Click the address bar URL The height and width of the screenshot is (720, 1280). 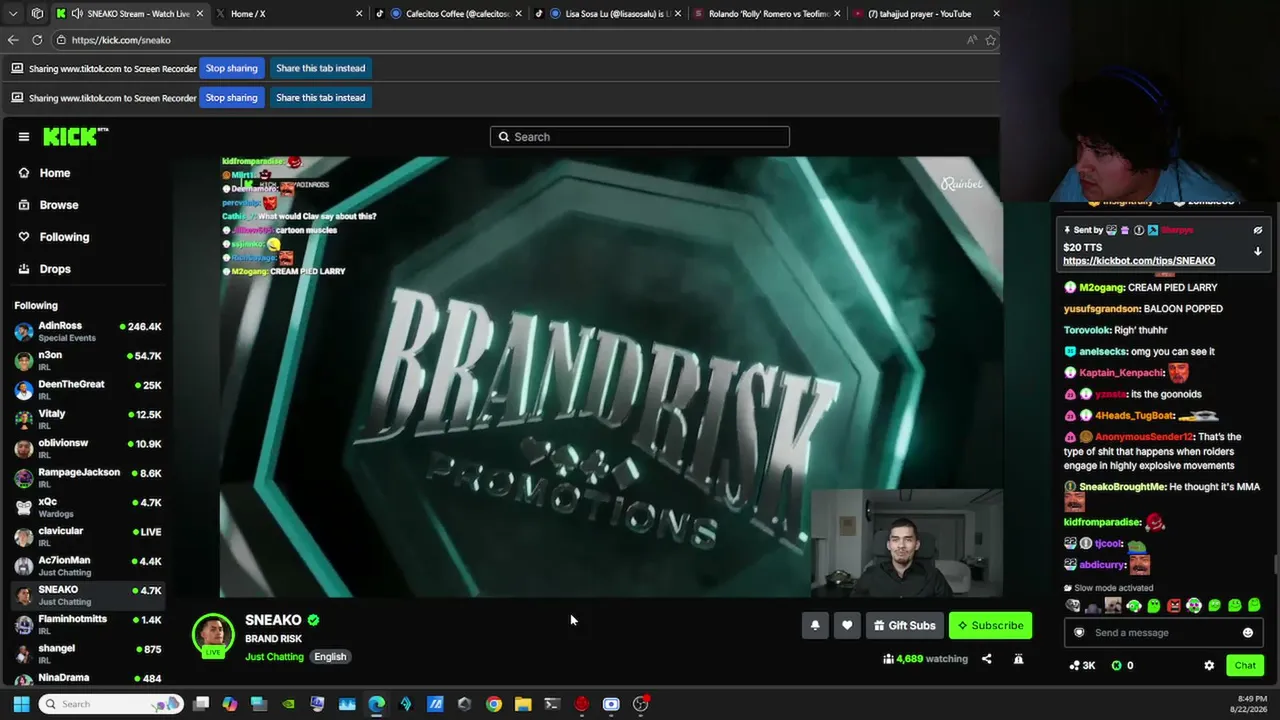pos(121,40)
